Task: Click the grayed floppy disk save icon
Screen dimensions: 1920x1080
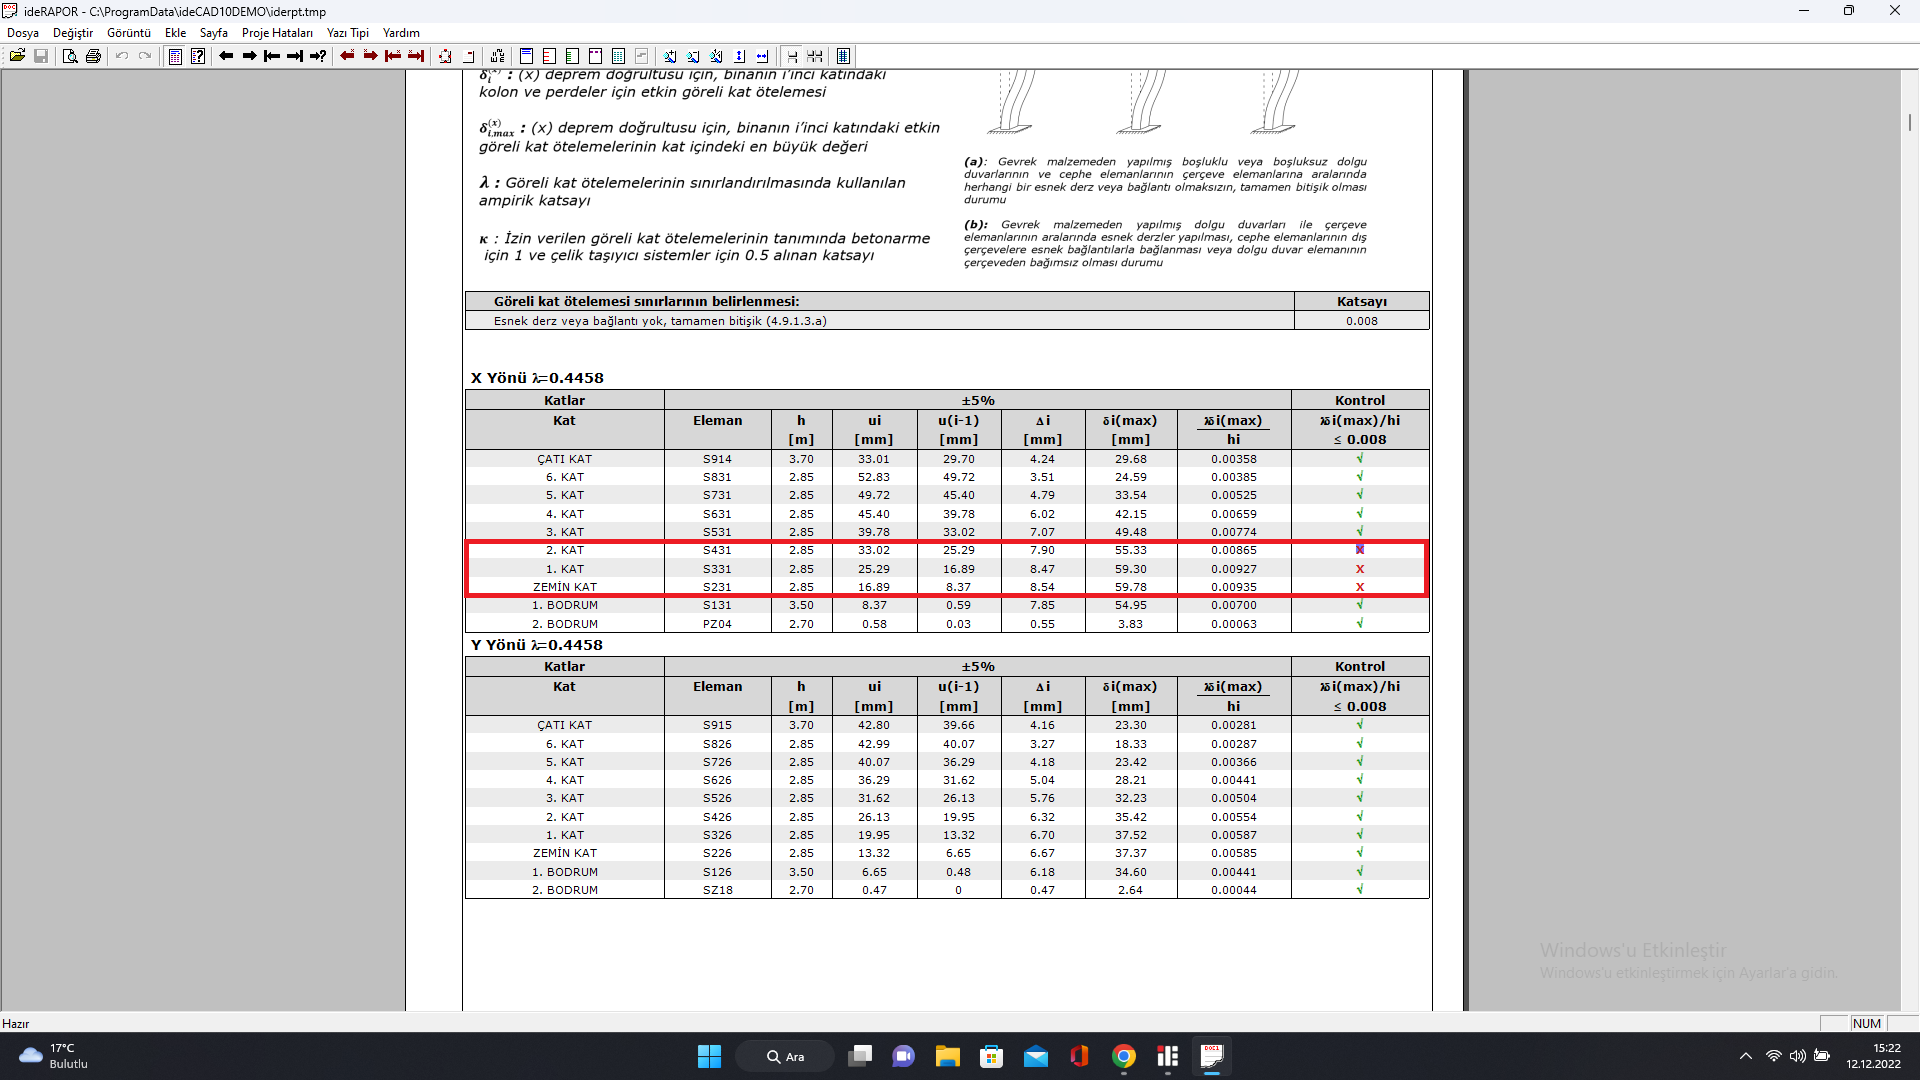Action: (41, 56)
